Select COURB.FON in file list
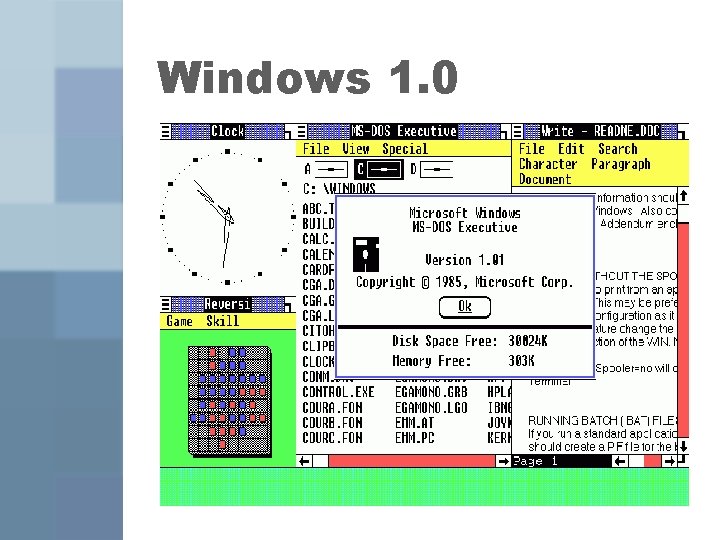The height and width of the screenshot is (540, 720). click(x=332, y=423)
